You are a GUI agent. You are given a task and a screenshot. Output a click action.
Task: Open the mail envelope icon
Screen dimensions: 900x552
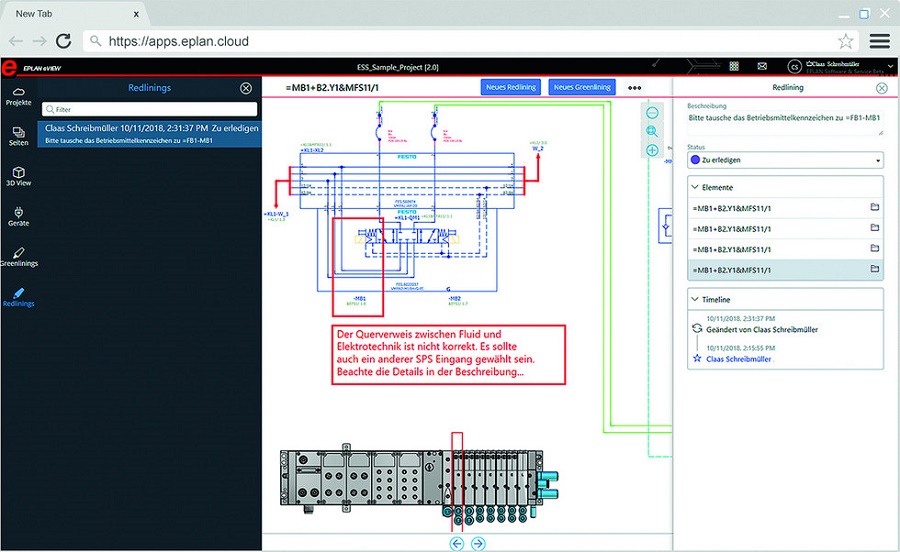761,66
